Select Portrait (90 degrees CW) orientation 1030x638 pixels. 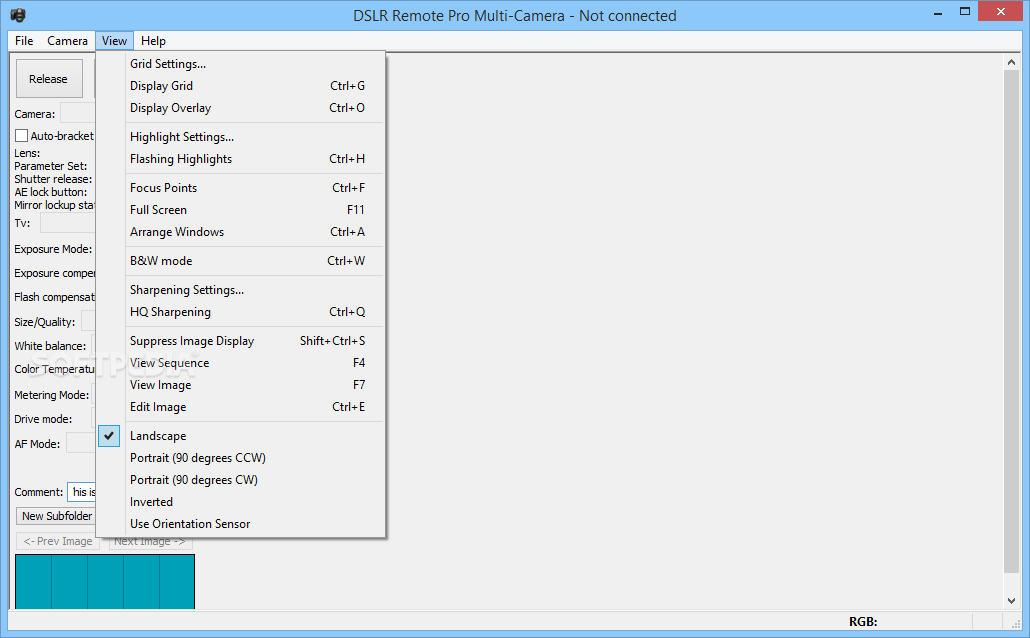click(240, 480)
